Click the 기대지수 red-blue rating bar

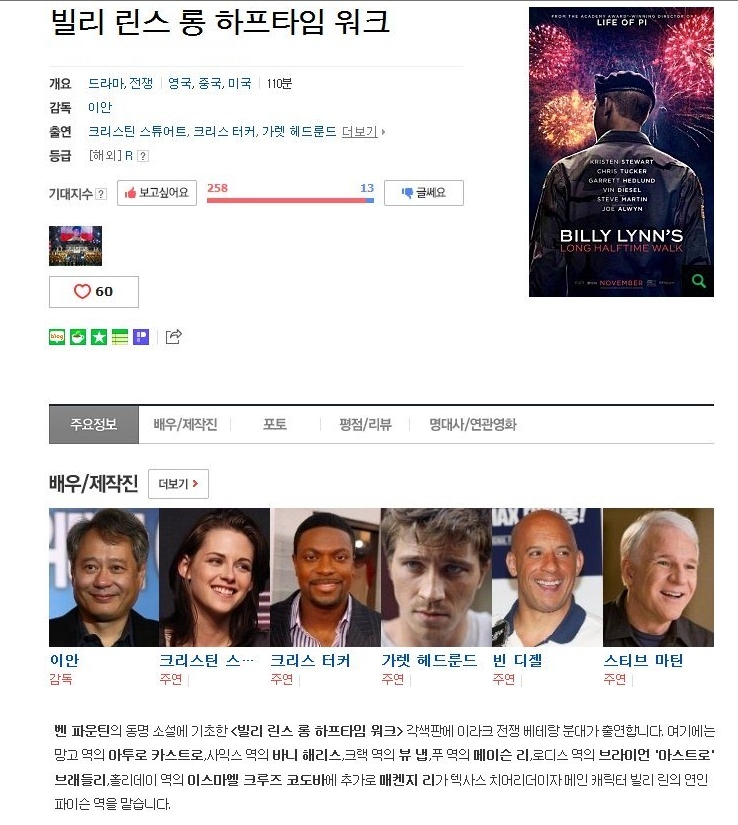pos(290,200)
